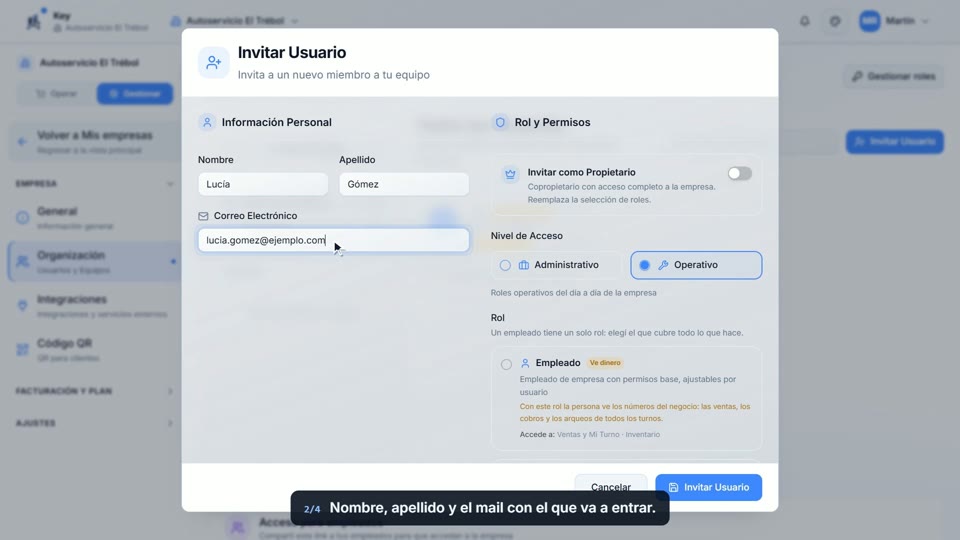Open Integraciones in the sidebar
Screen dimensions: 960x540
94,306
